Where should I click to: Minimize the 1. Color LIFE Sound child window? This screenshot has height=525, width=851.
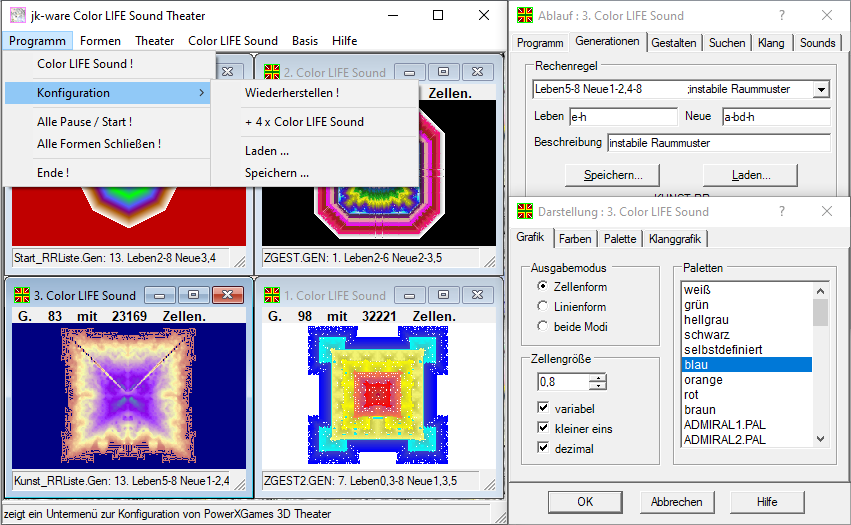pos(410,295)
